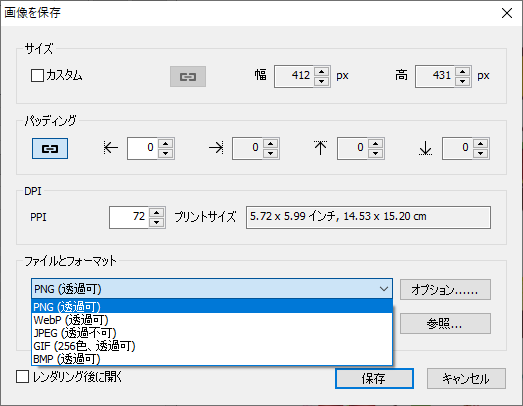Click the bottom padding down-arrow icon
523x406 pixels.
point(425,148)
